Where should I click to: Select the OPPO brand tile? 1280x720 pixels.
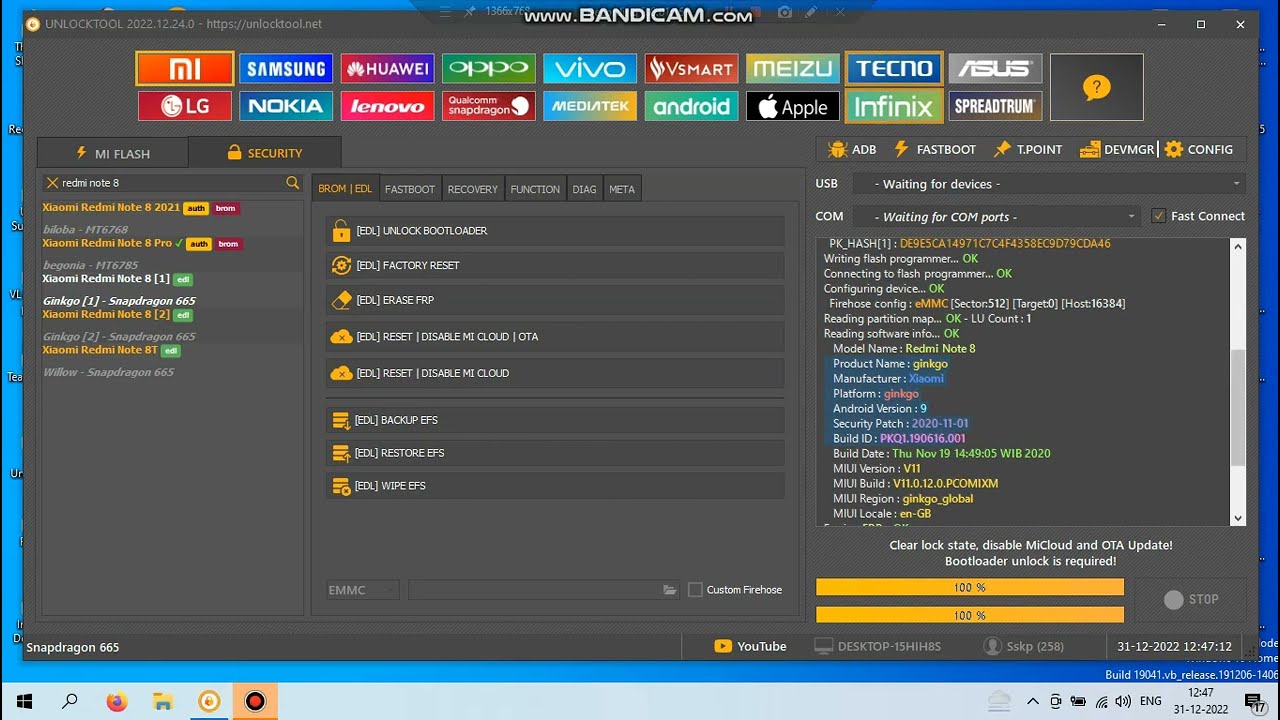489,68
